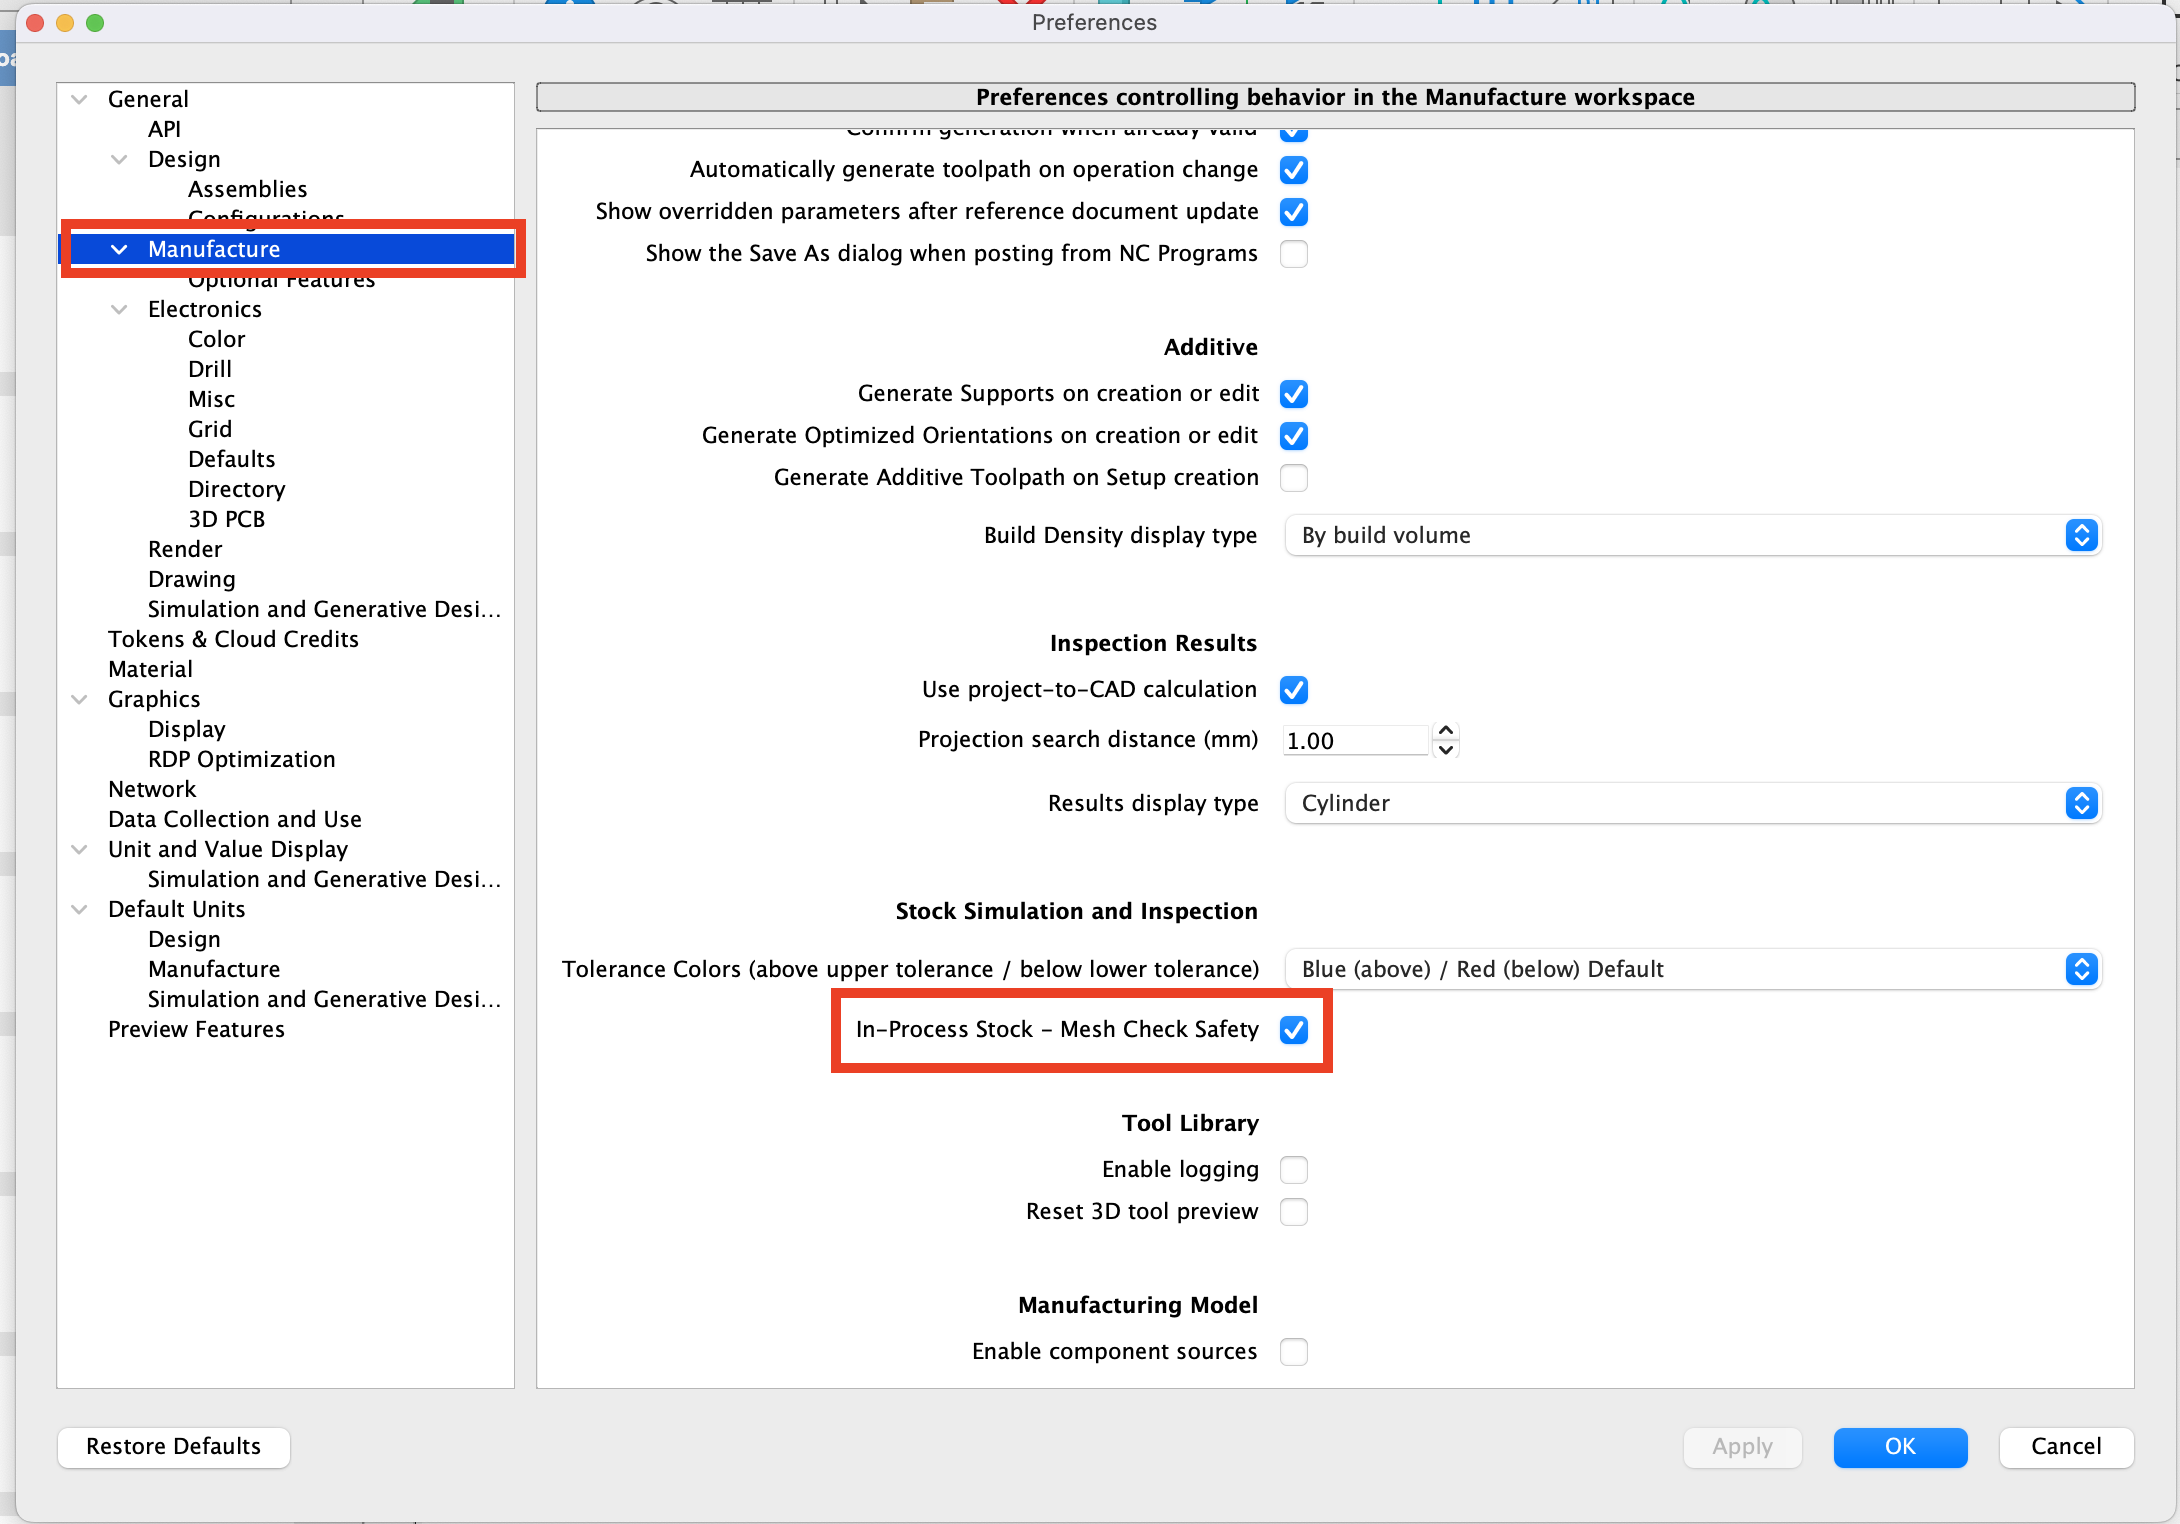Collapse Unit and Value Display node

[80, 849]
